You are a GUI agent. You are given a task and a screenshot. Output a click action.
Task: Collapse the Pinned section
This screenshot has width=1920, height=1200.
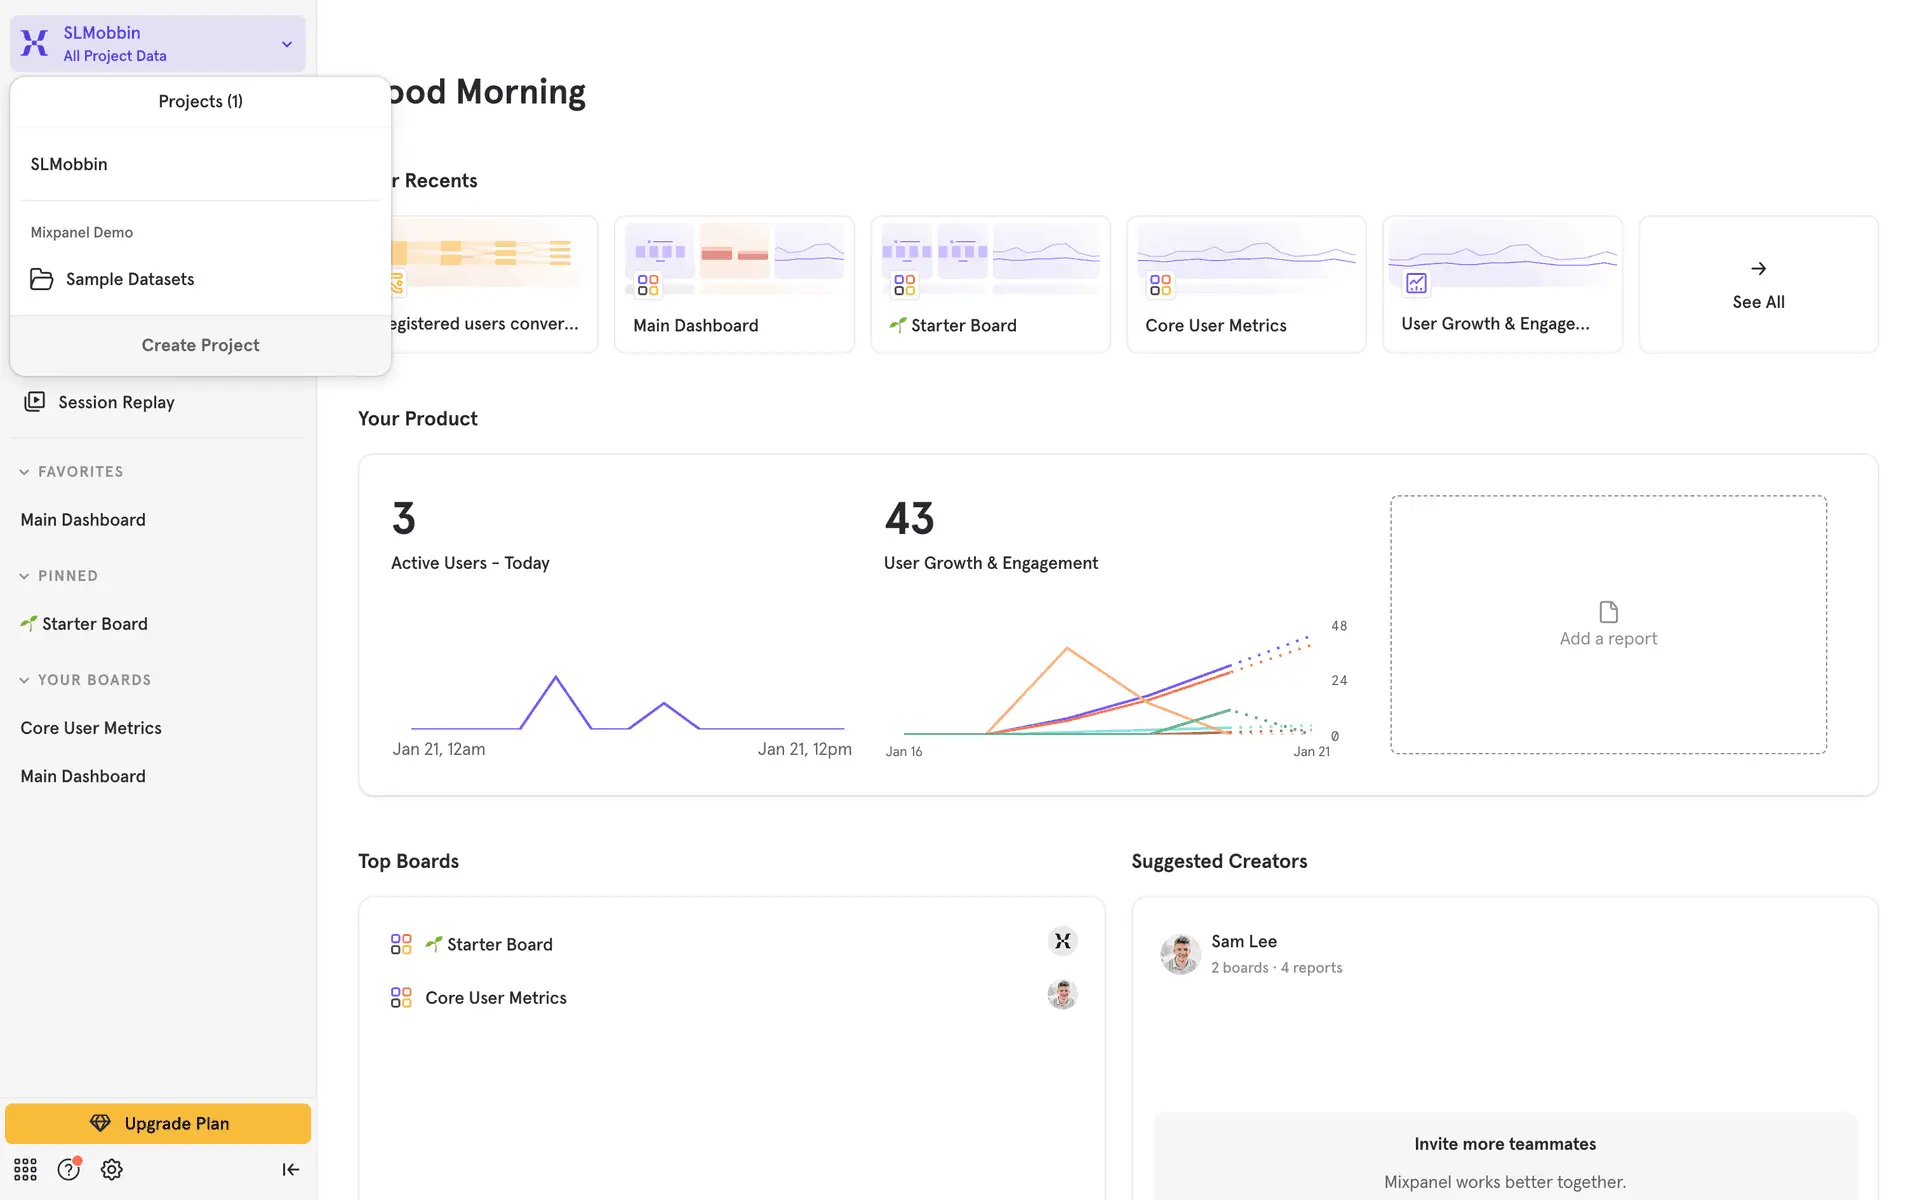[x=24, y=576]
